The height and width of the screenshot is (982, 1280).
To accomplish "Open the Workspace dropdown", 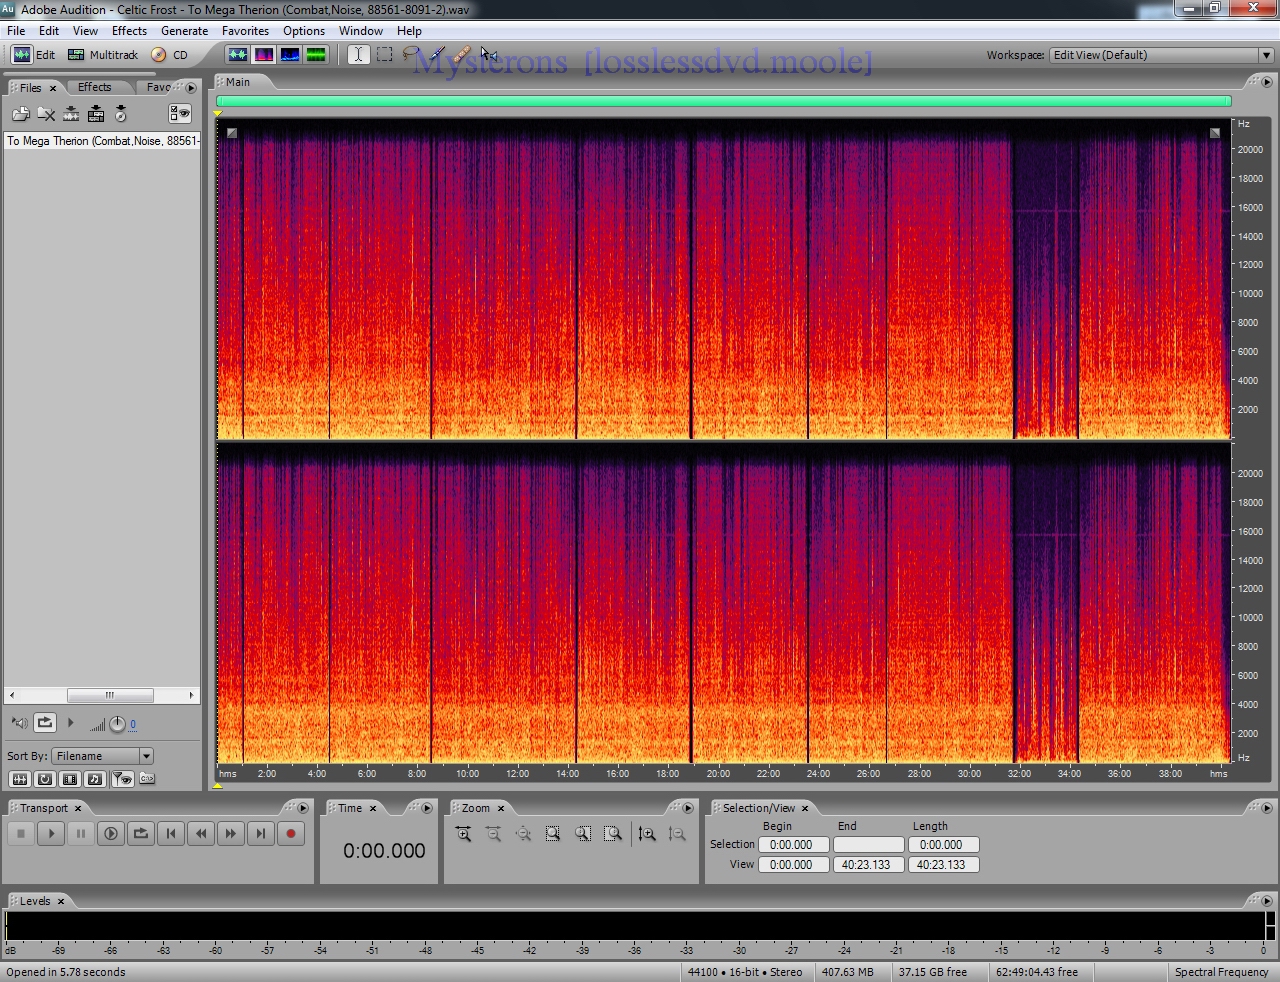I will click(x=1265, y=55).
